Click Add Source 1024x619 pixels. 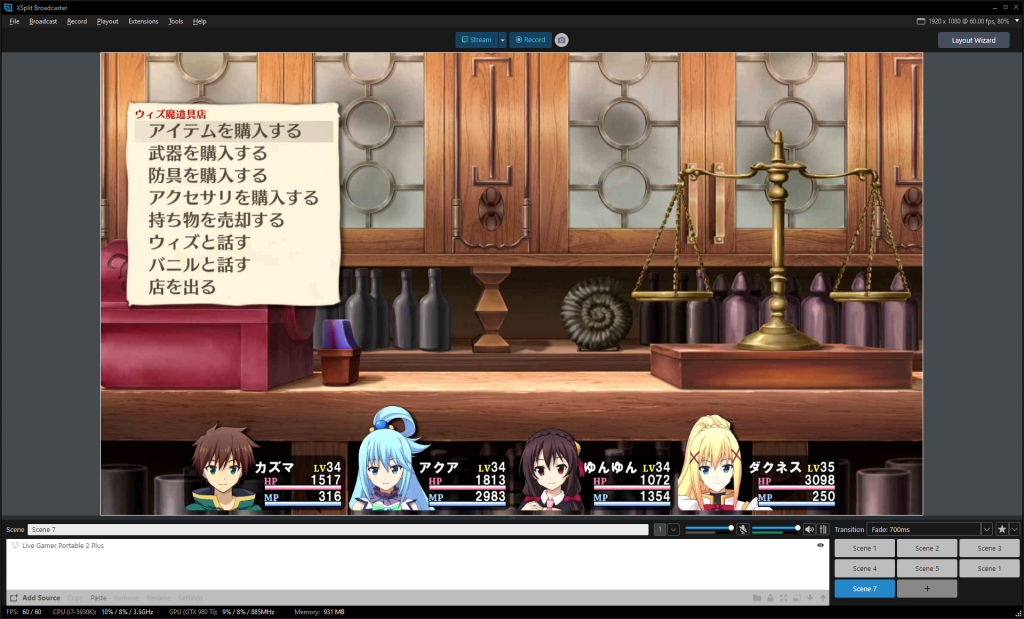click(35, 598)
